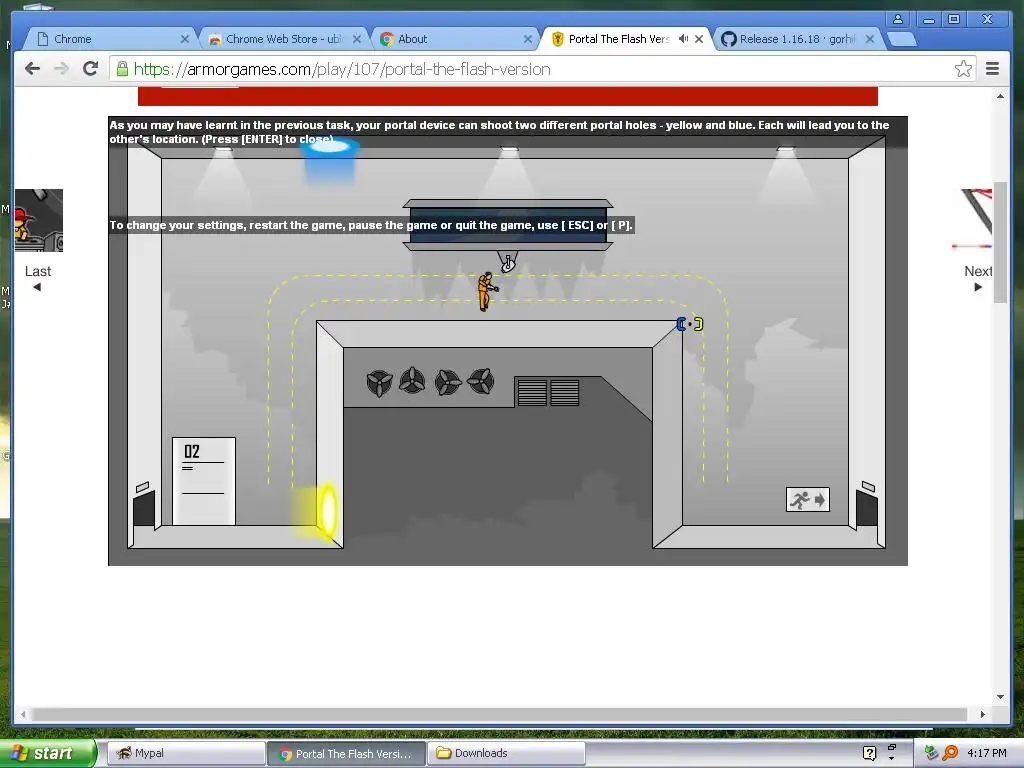Open the Chrome hamburger menu
The image size is (1024, 768).
pyautogui.click(x=992, y=69)
